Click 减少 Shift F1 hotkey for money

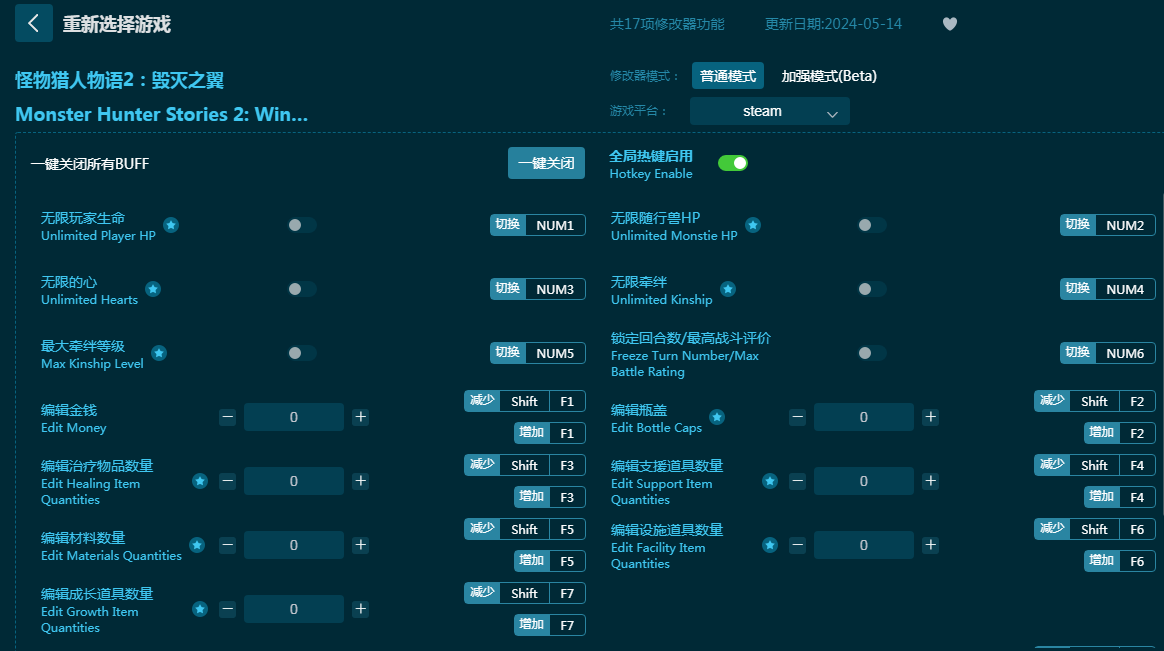pyautogui.click(x=525, y=401)
